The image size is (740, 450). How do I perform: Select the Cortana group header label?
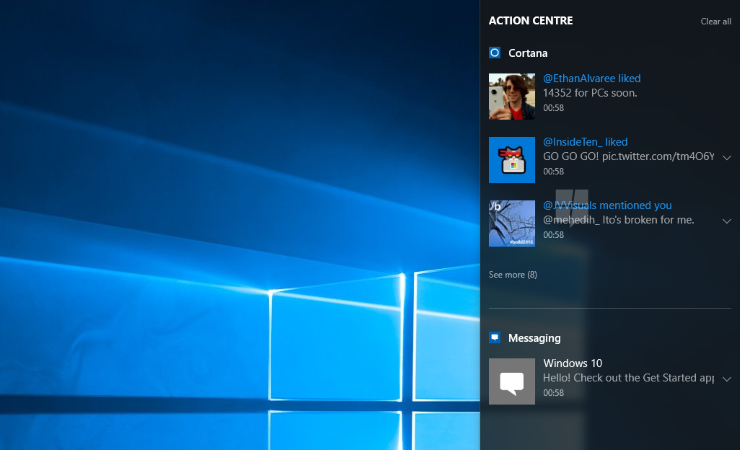528,53
